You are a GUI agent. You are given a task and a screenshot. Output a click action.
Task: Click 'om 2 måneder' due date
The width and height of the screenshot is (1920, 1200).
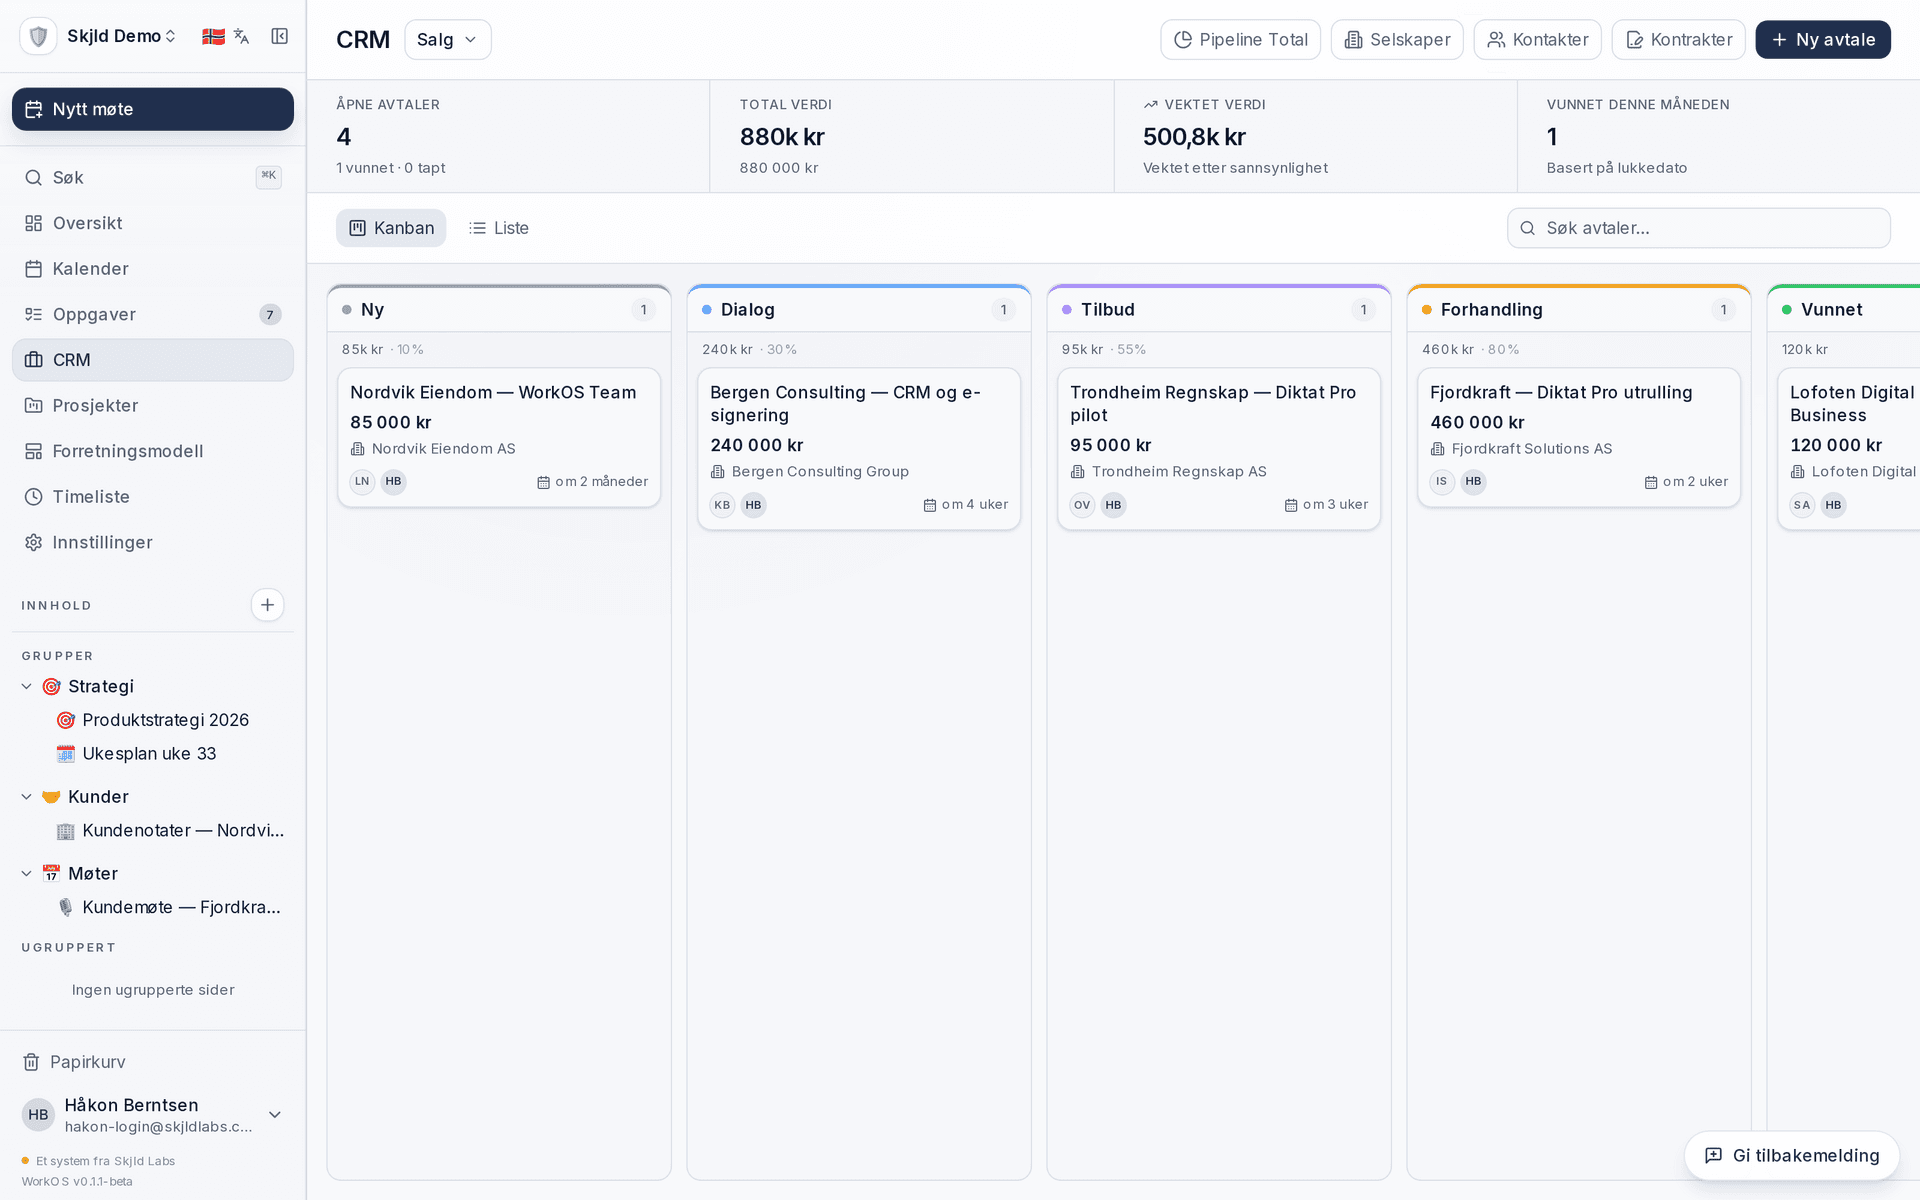[x=593, y=482]
